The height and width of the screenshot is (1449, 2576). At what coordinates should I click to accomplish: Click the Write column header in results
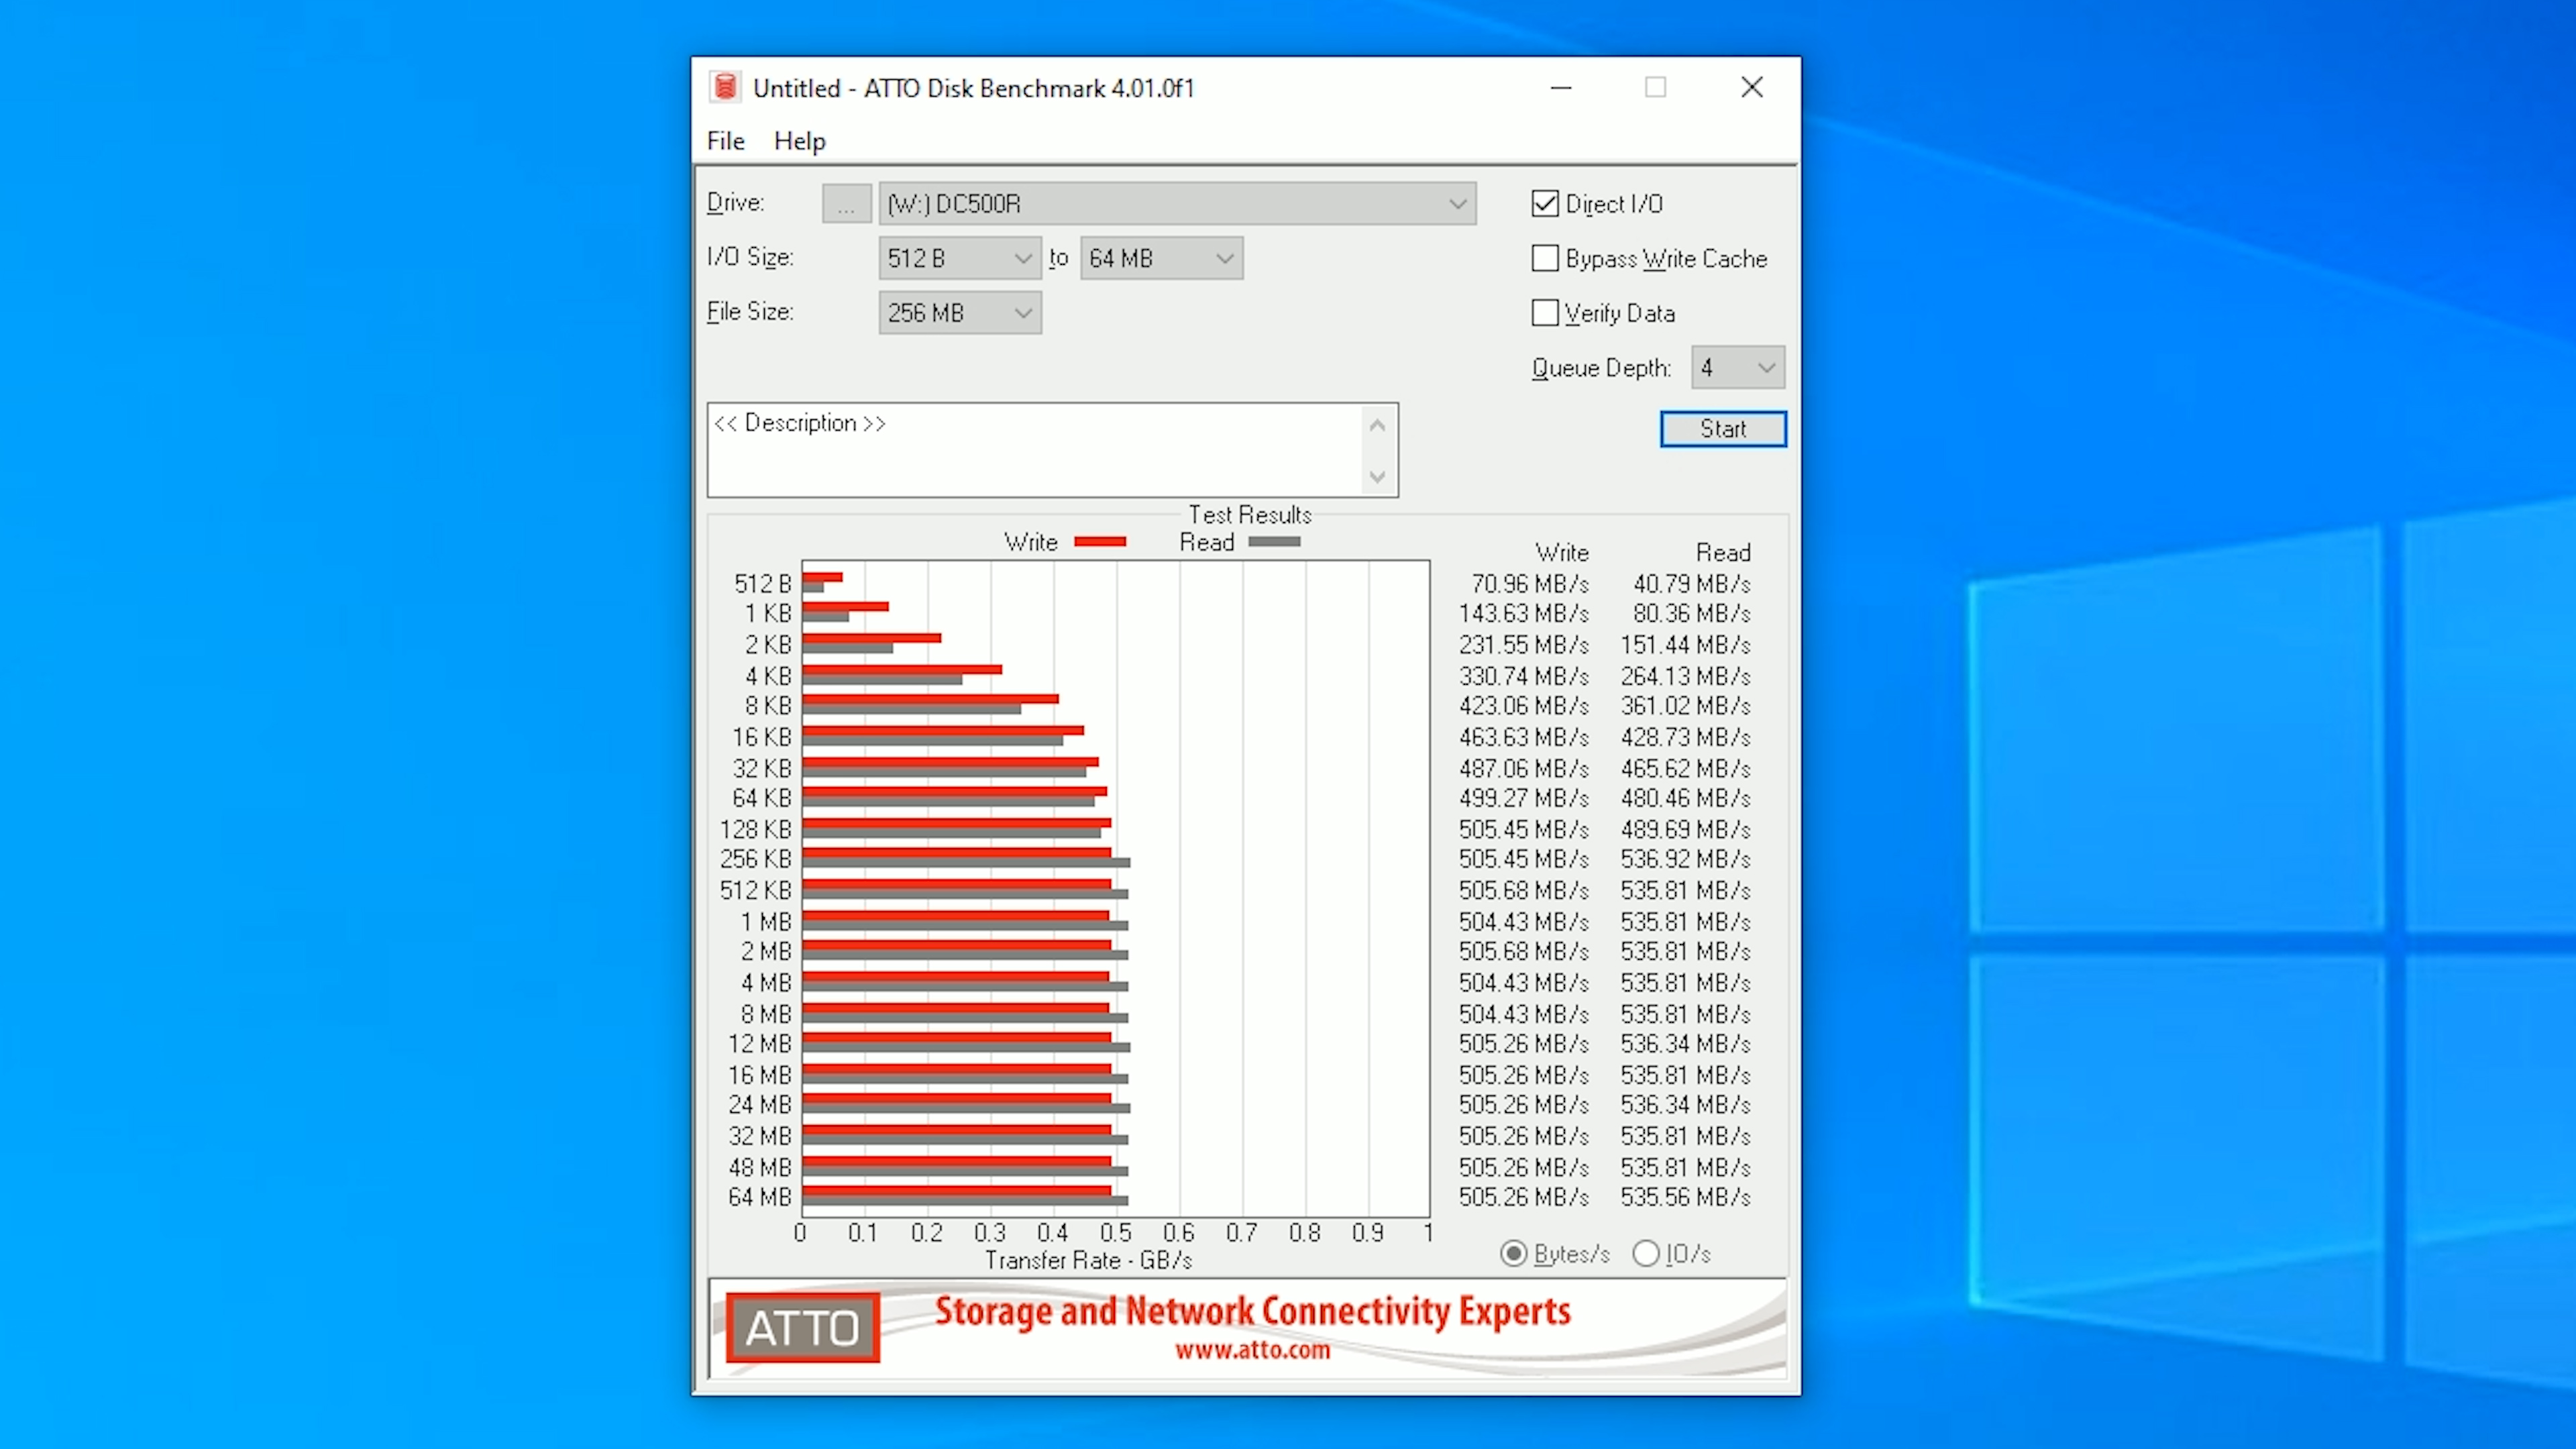pos(1561,552)
